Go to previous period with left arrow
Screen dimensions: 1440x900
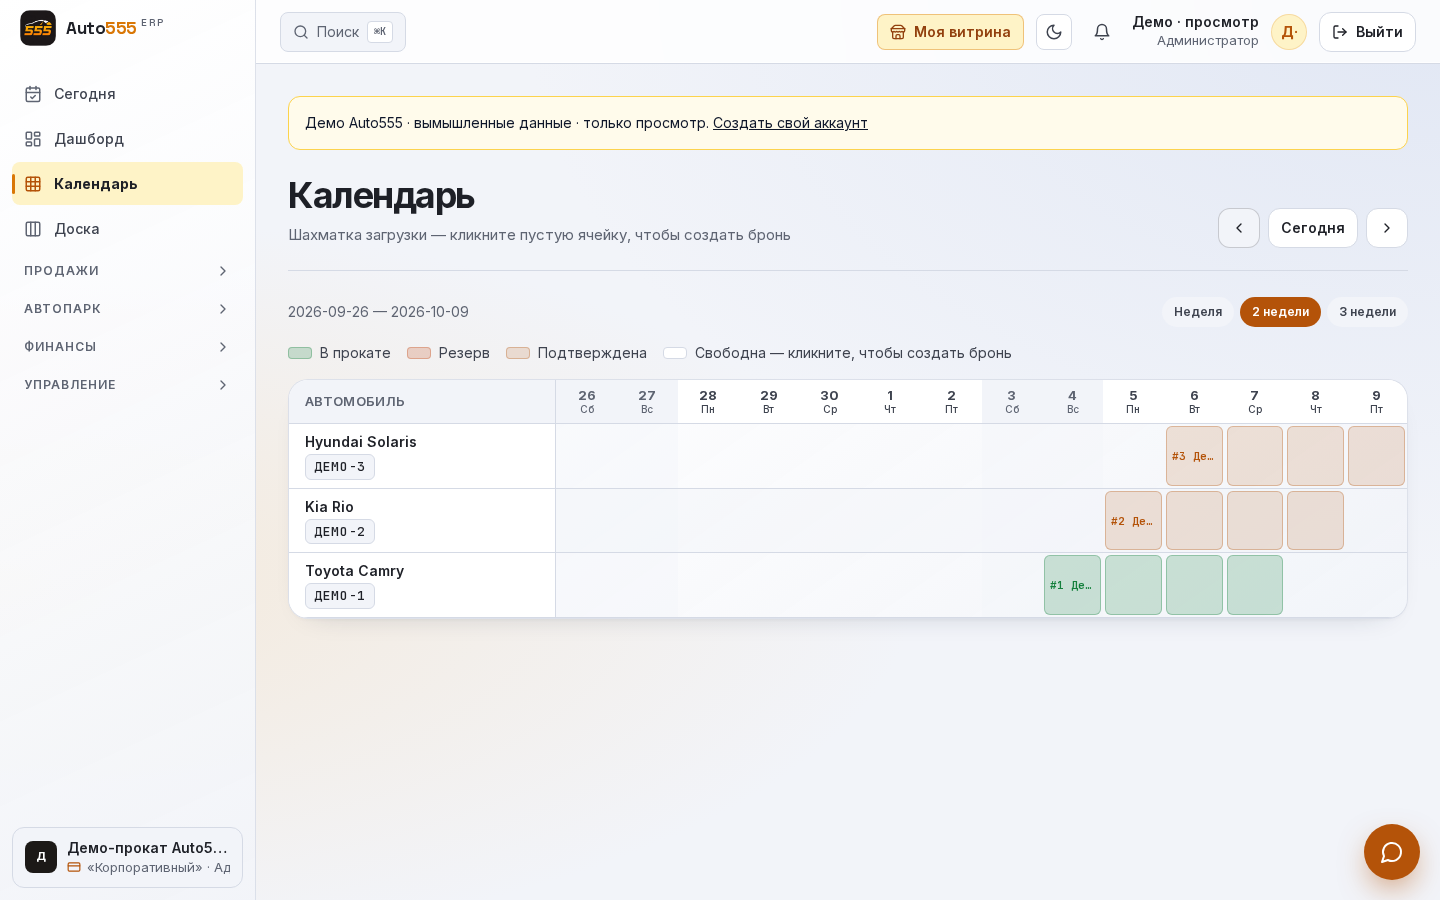(x=1239, y=228)
